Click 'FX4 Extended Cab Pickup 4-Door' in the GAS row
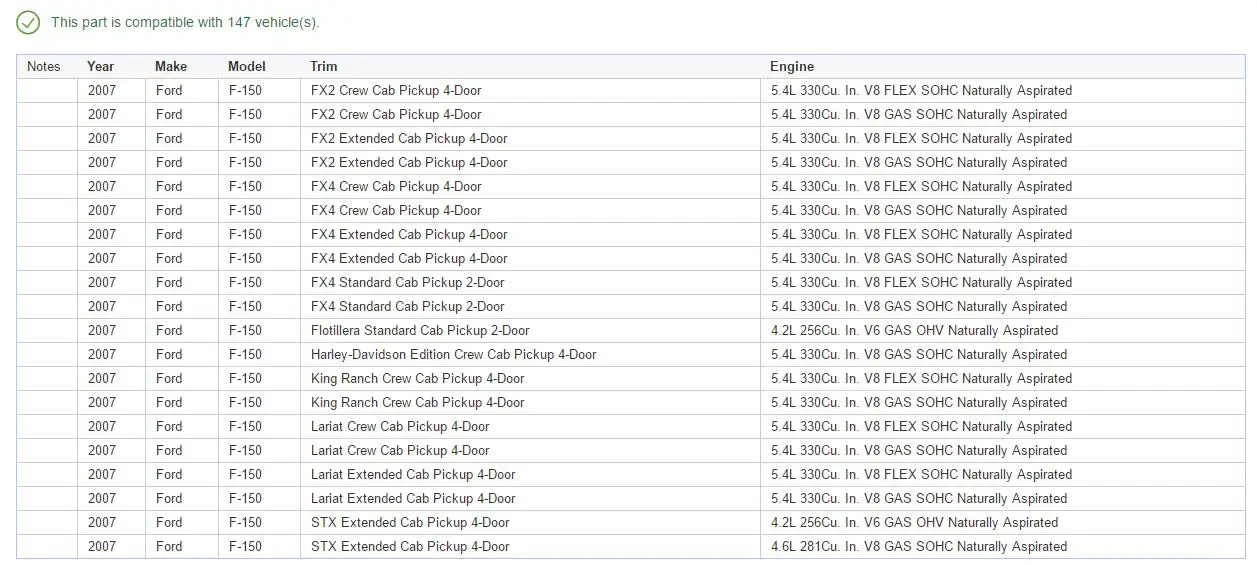The height and width of the screenshot is (565, 1257). click(409, 258)
